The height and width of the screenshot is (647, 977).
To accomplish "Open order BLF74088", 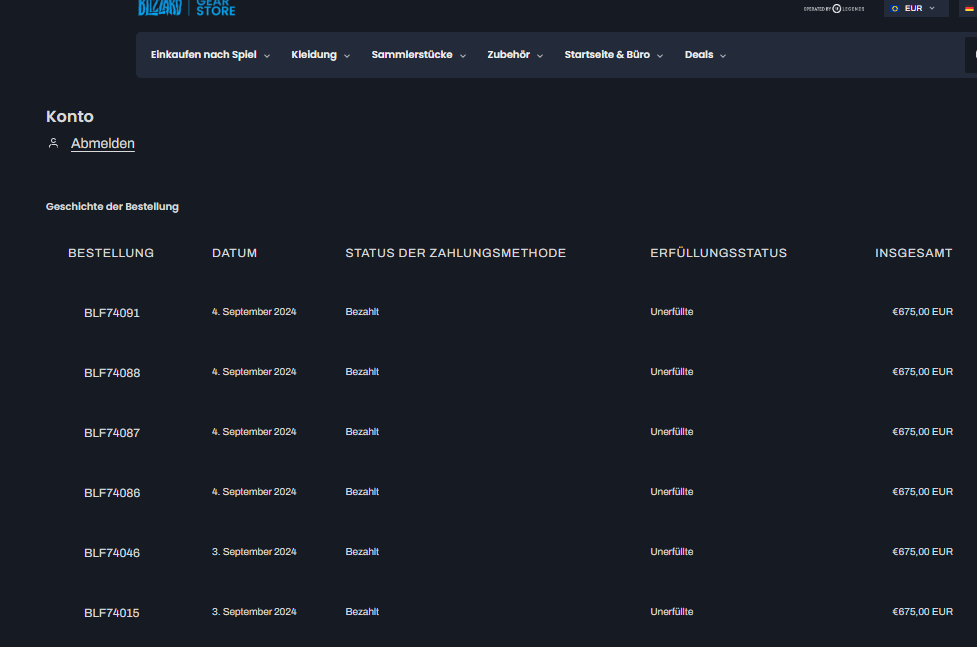I will pyautogui.click(x=112, y=373).
